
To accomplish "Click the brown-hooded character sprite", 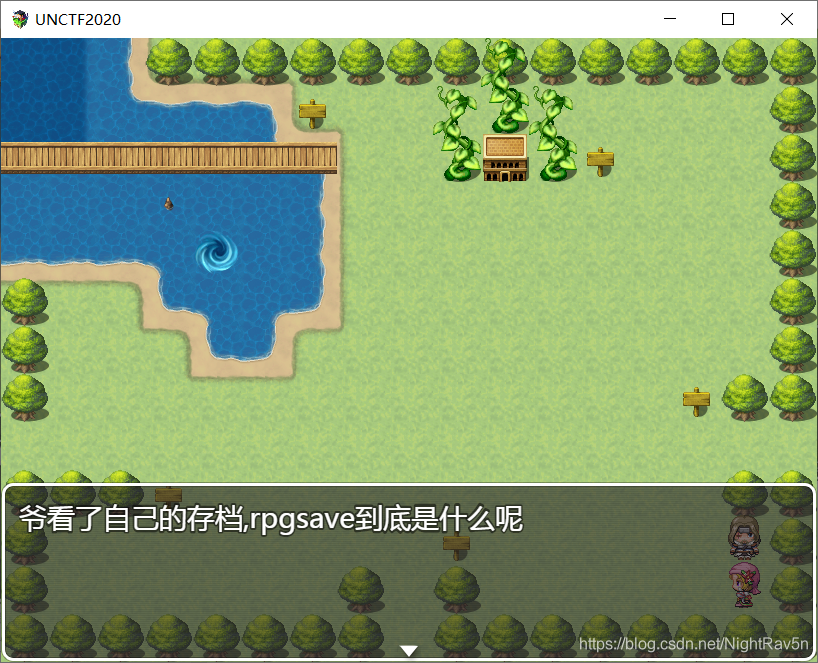I will point(744,537).
